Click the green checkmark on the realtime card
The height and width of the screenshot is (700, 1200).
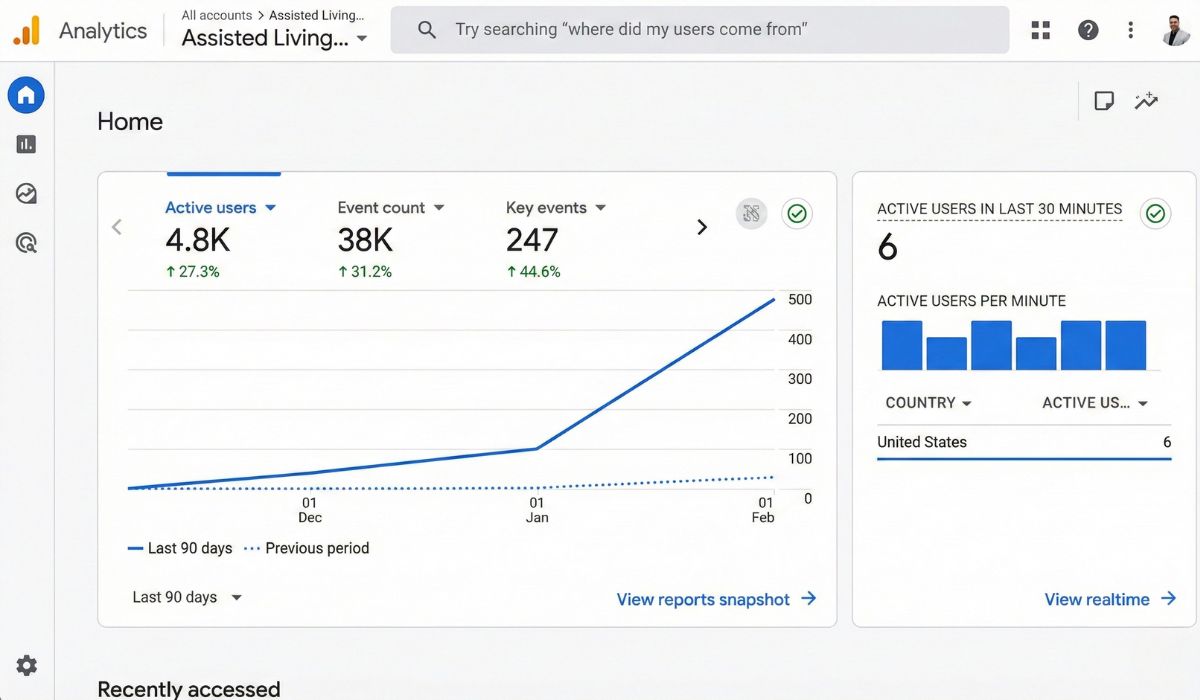[1155, 213]
